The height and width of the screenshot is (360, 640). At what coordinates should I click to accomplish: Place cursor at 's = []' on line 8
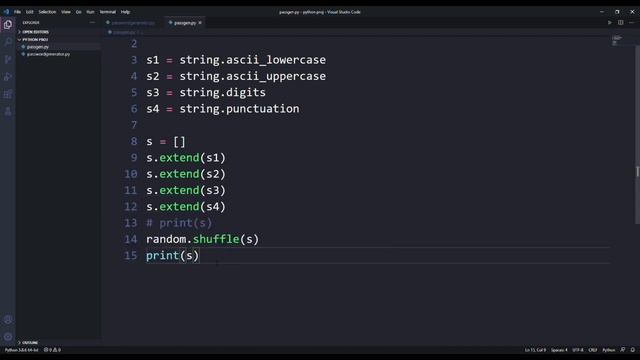pos(166,142)
